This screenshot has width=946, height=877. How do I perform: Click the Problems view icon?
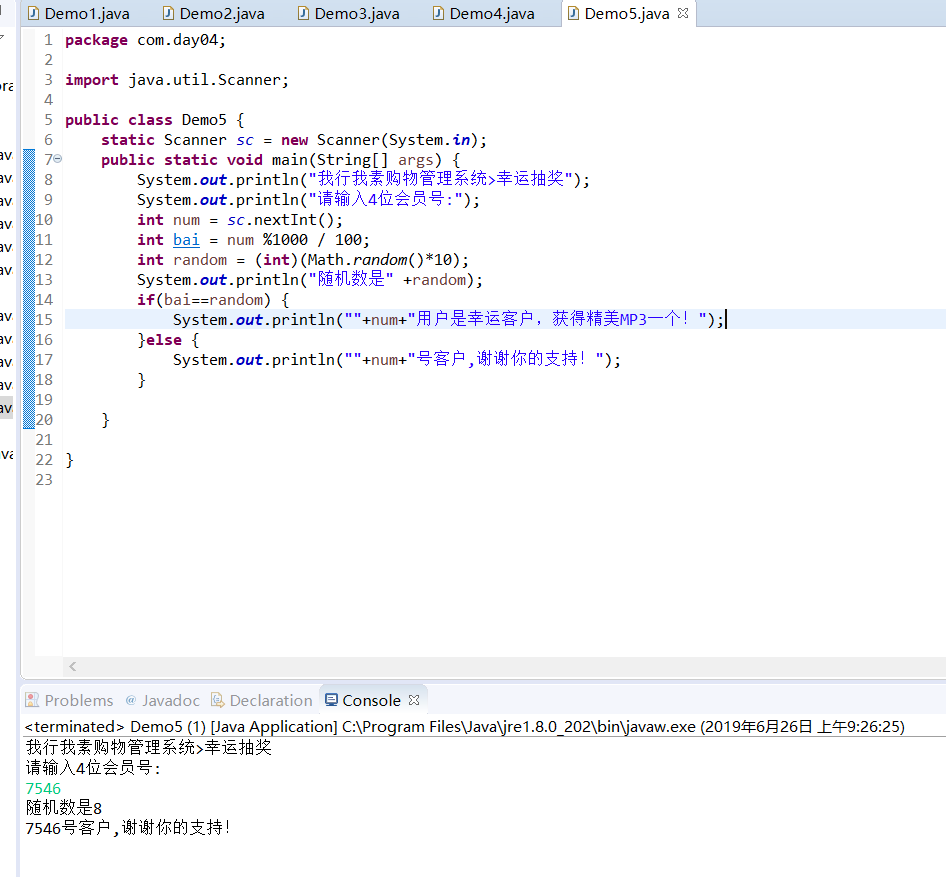[33, 700]
